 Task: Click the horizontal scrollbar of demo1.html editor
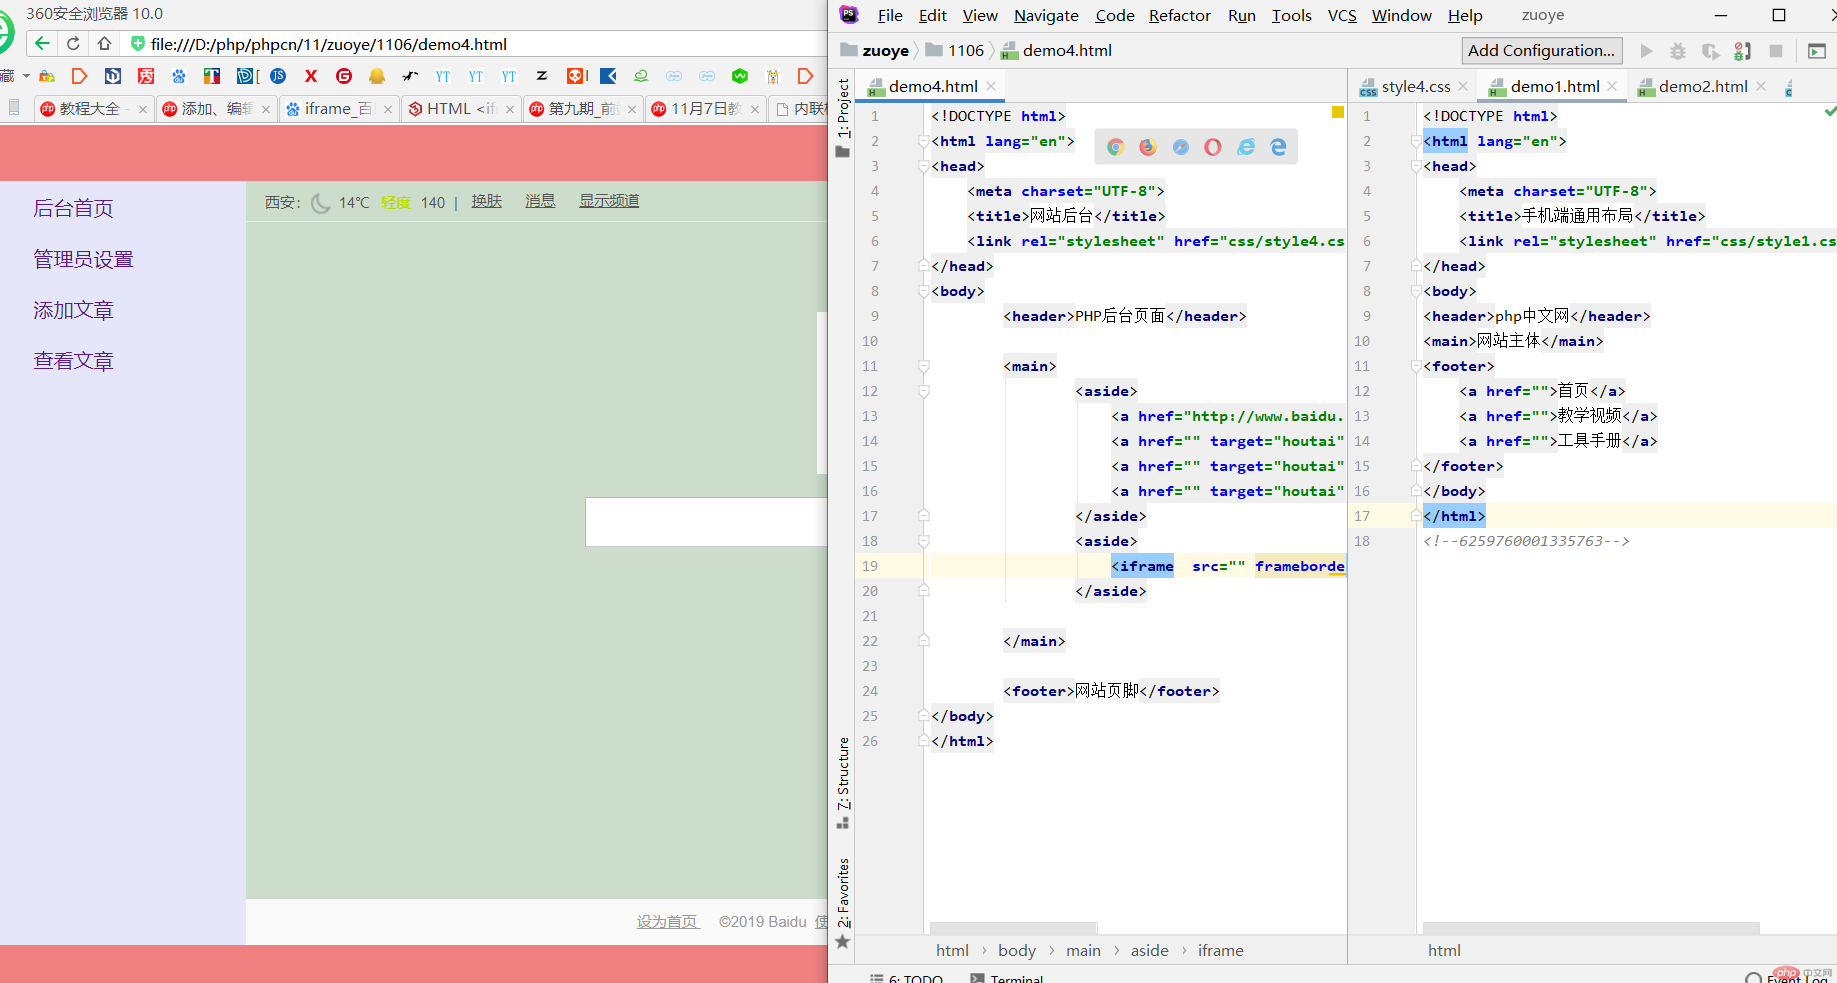click(x=1590, y=928)
